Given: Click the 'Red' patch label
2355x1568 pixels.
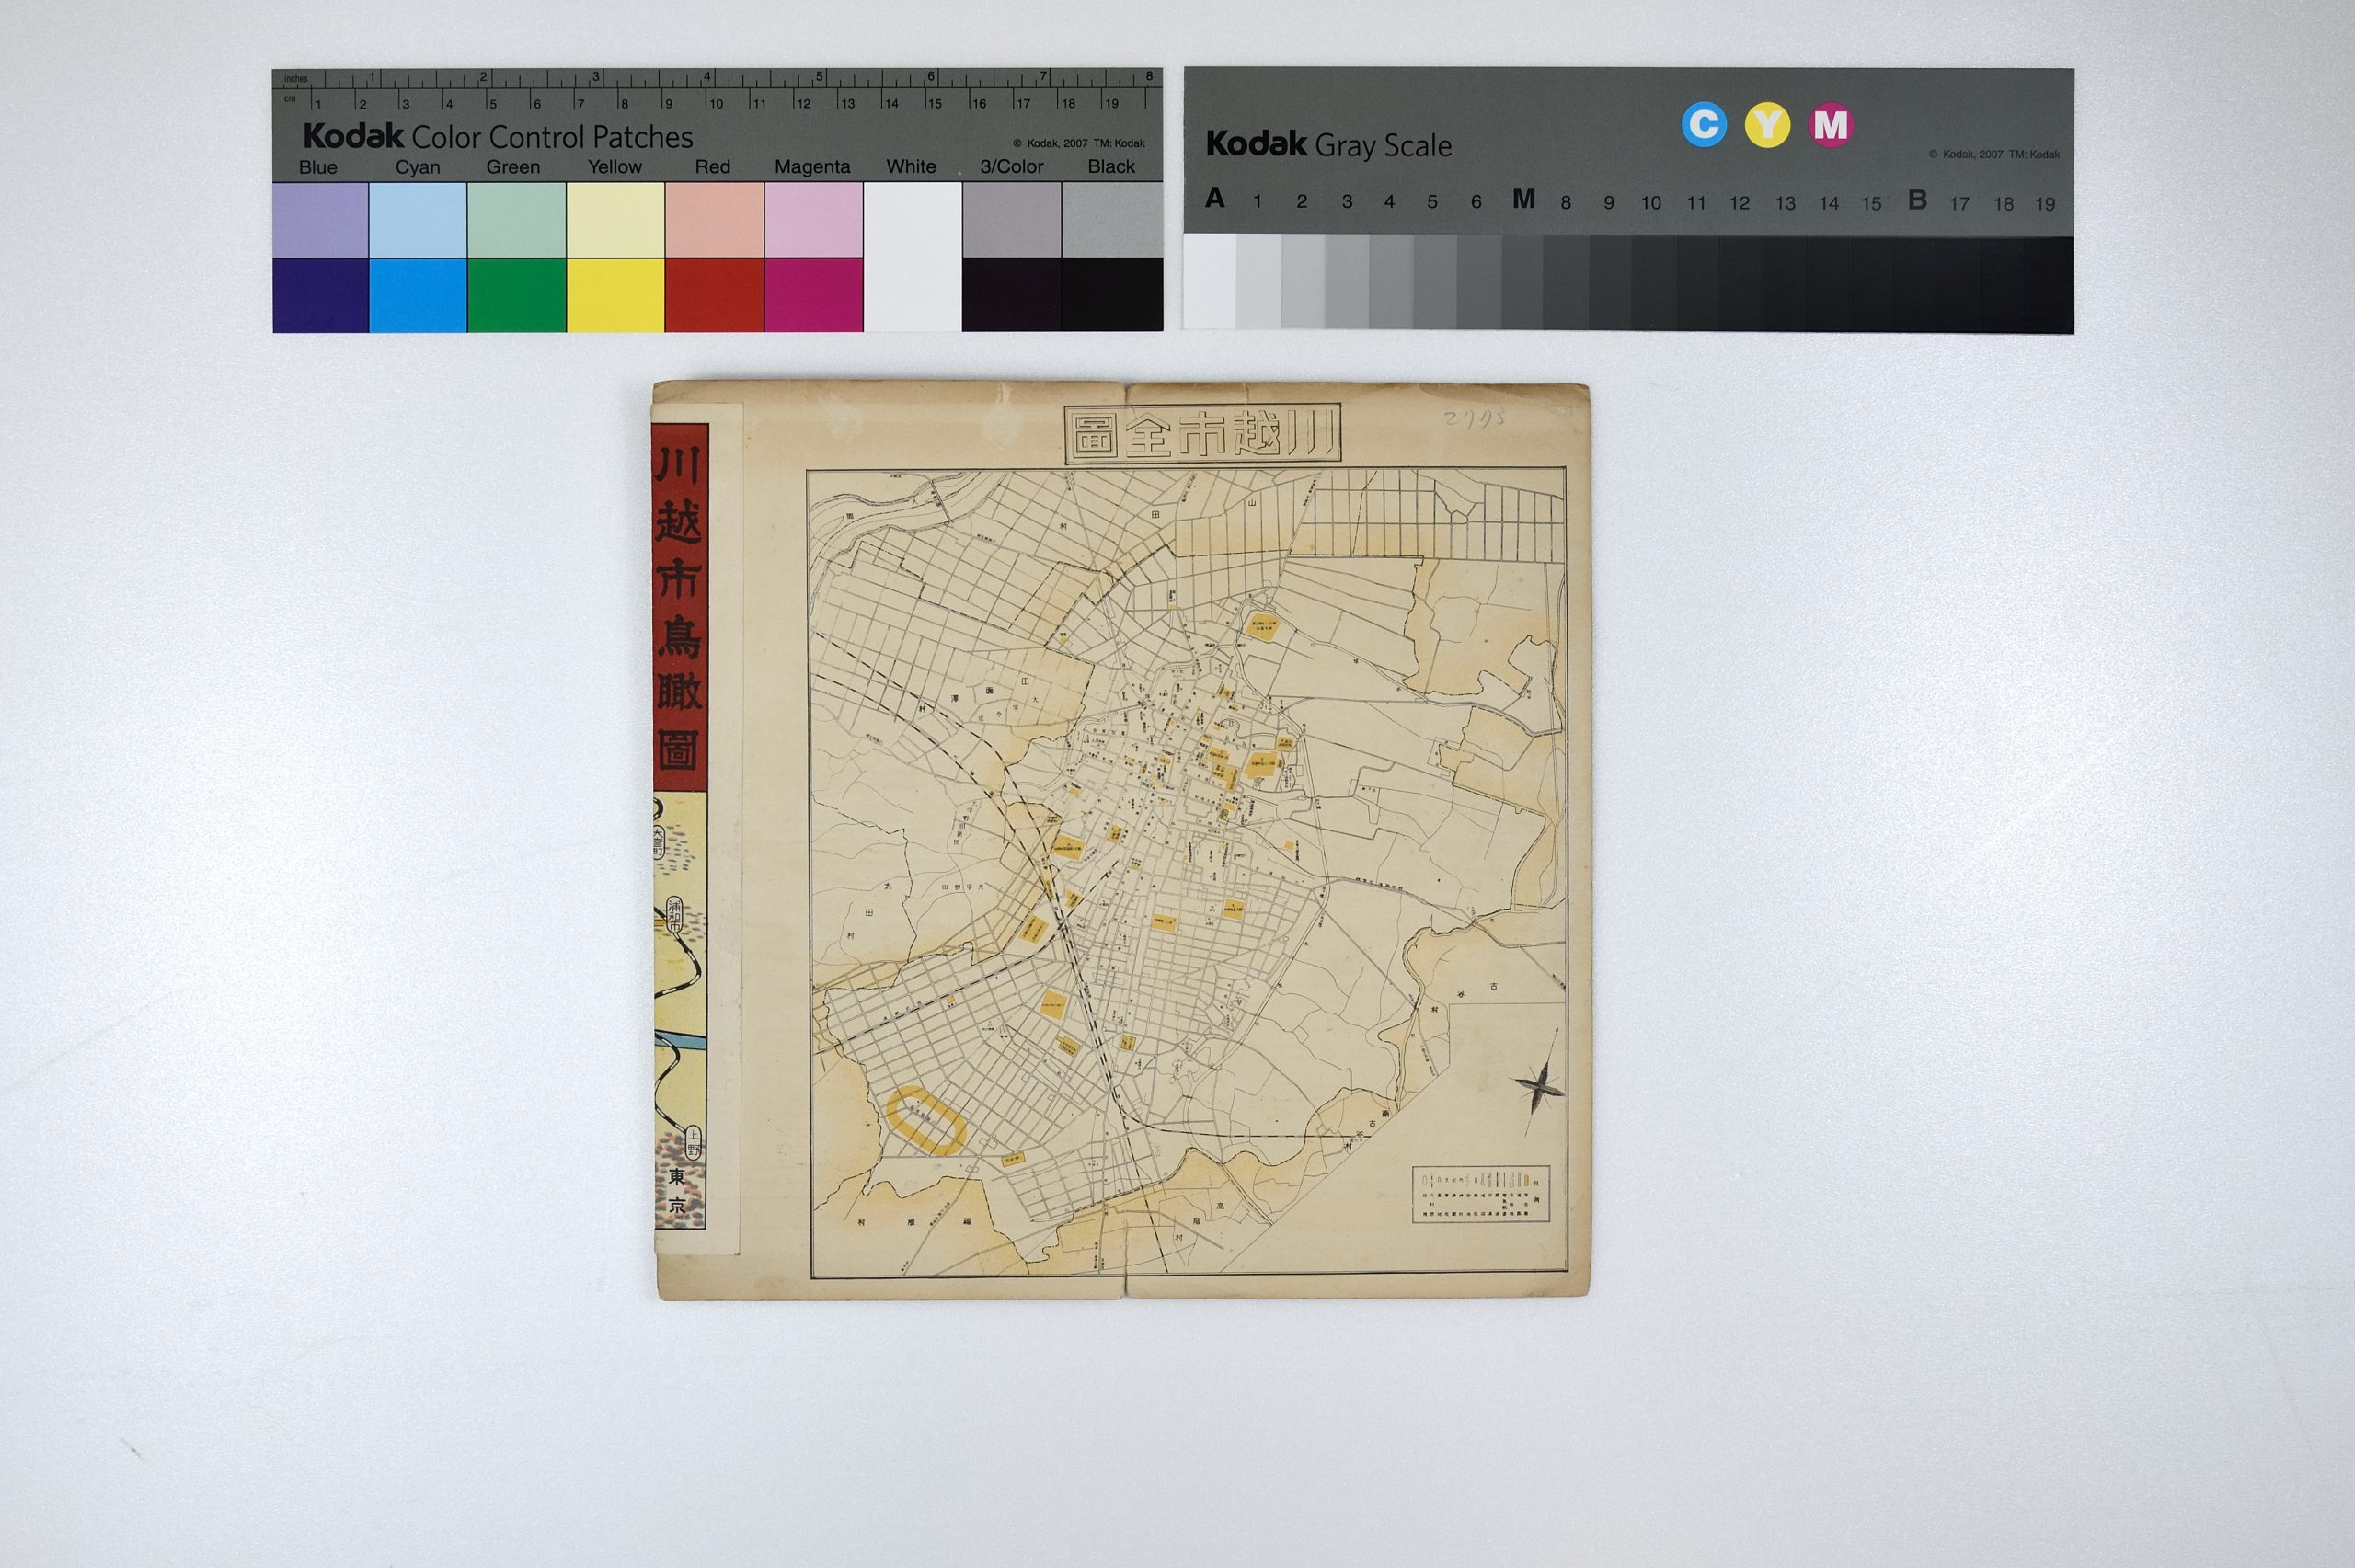Looking at the screenshot, I should pos(712,167).
